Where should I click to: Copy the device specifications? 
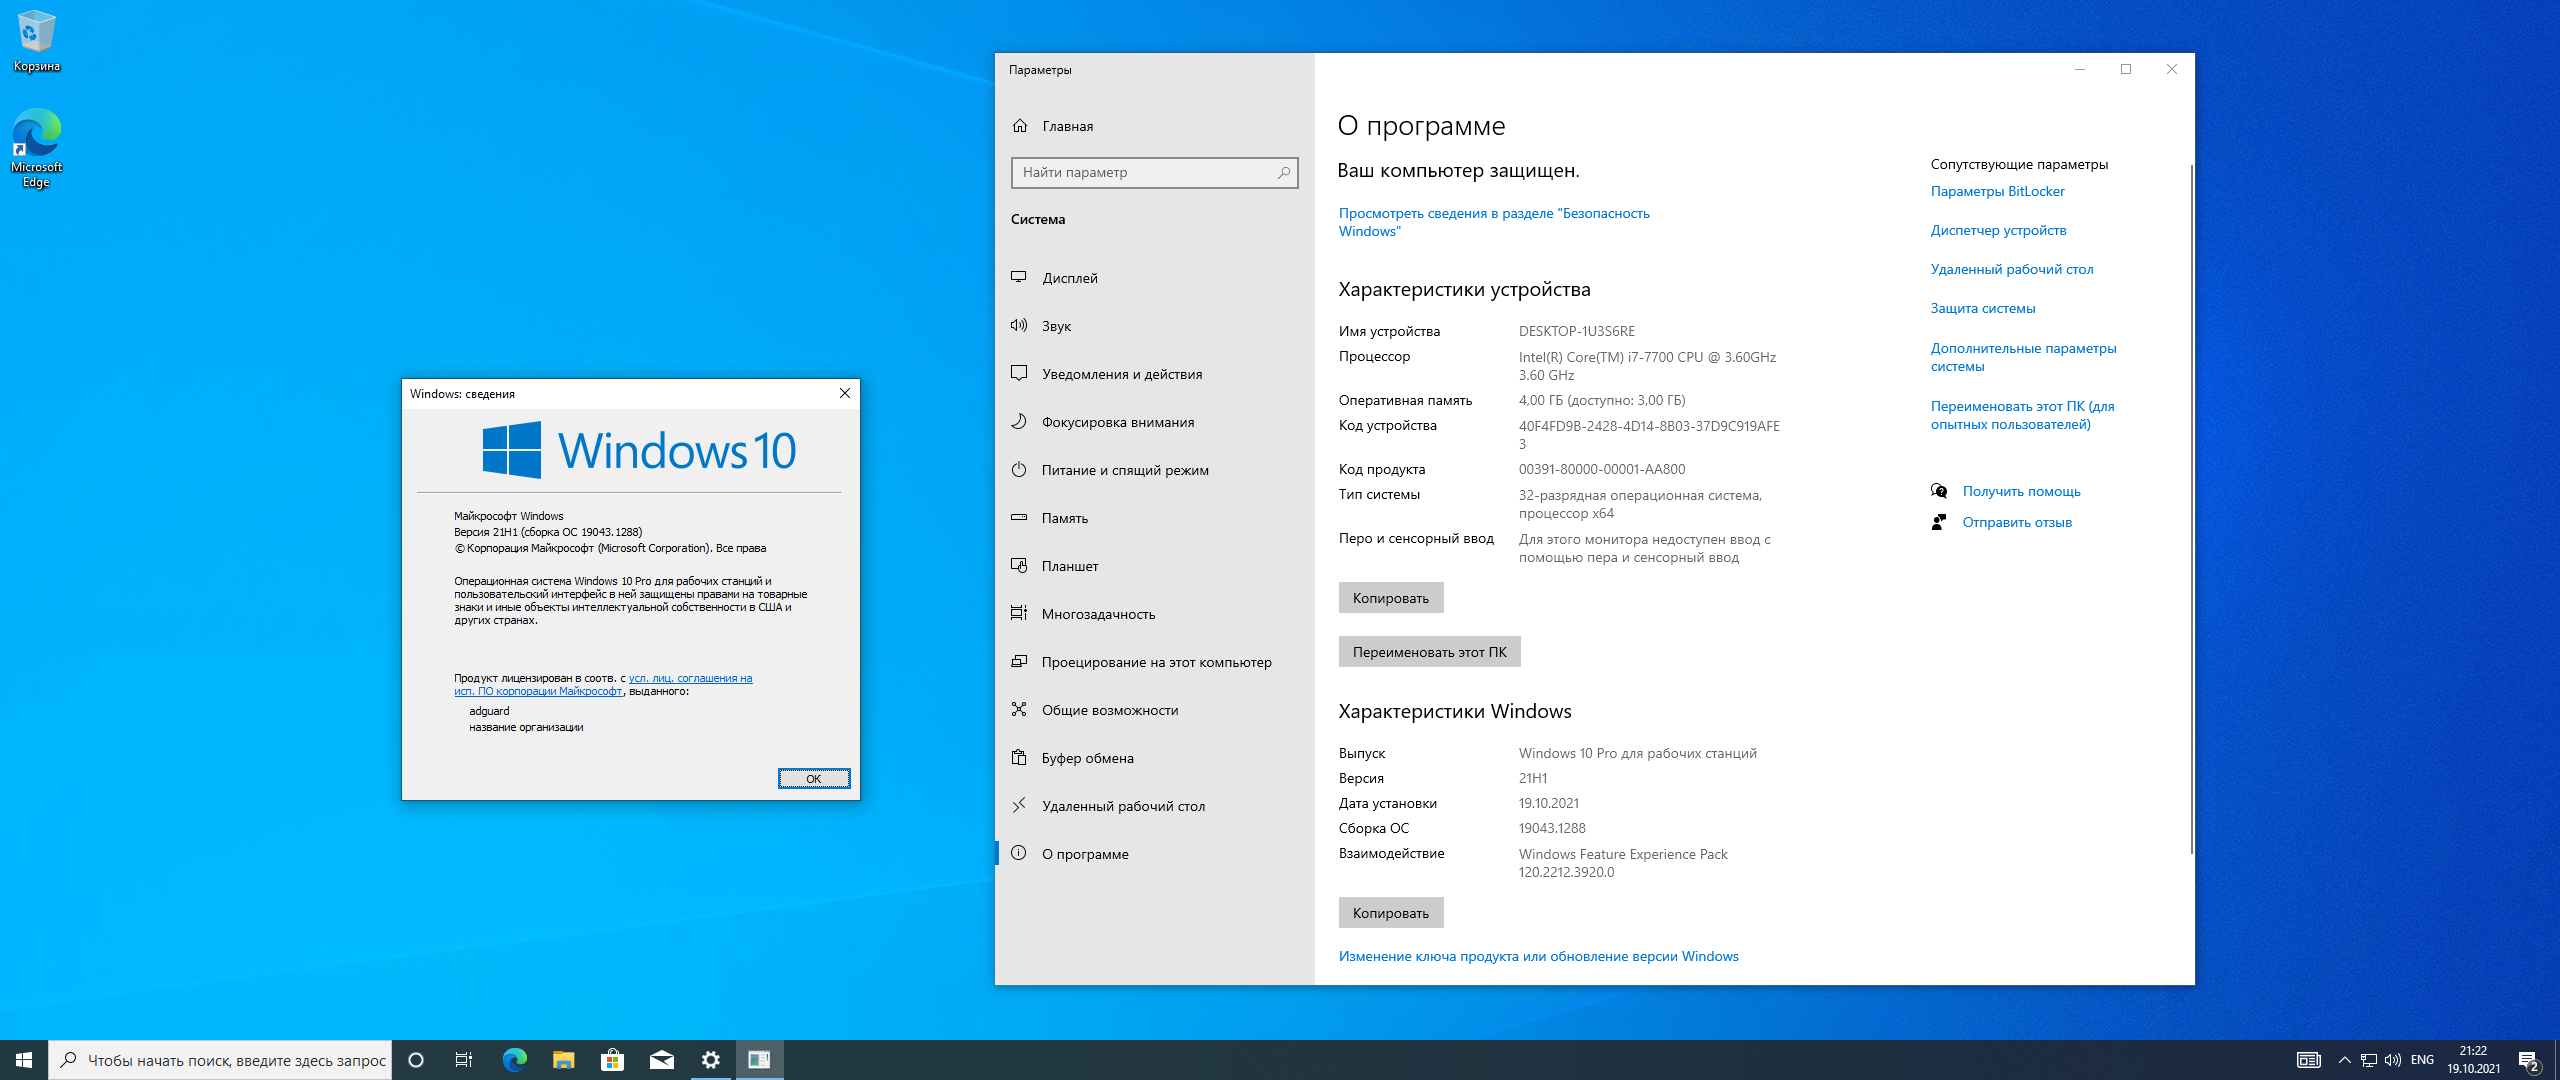pyautogui.click(x=1390, y=598)
